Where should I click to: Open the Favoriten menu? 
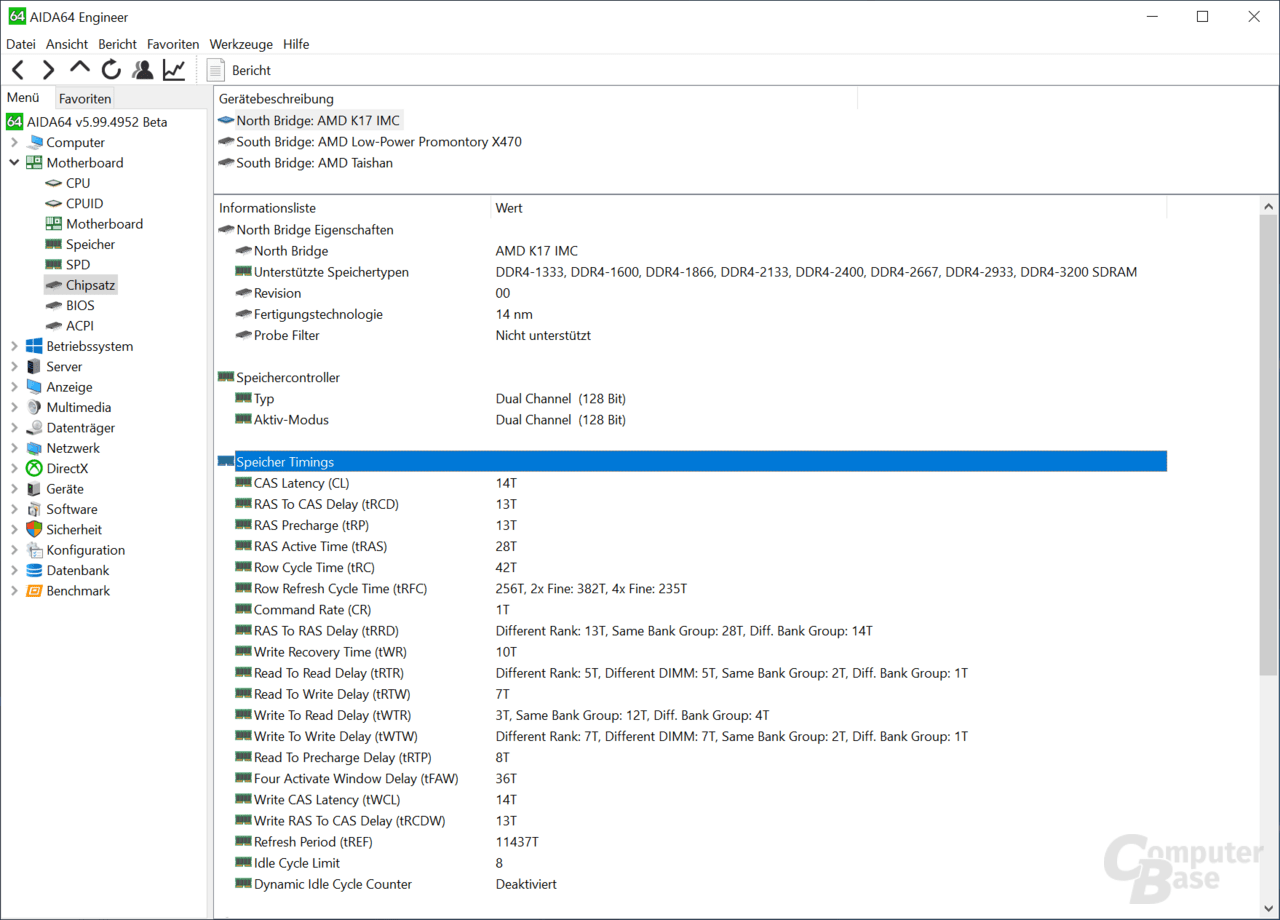(173, 44)
